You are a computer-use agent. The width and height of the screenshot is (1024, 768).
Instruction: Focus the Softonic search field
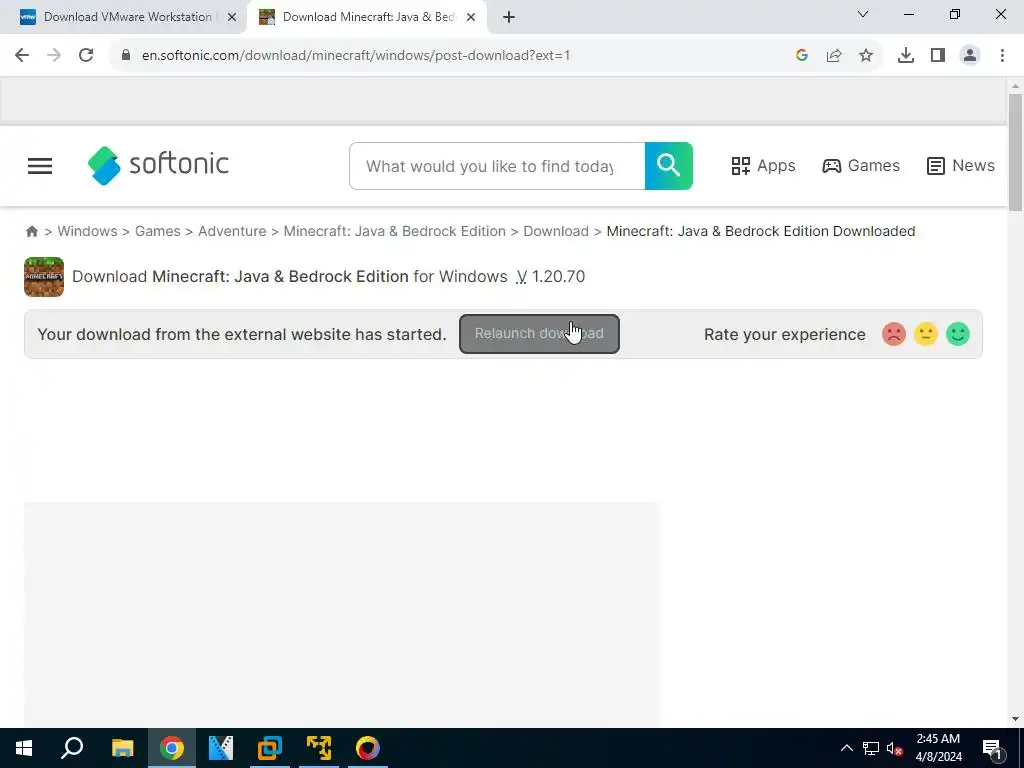pyautogui.click(x=497, y=167)
